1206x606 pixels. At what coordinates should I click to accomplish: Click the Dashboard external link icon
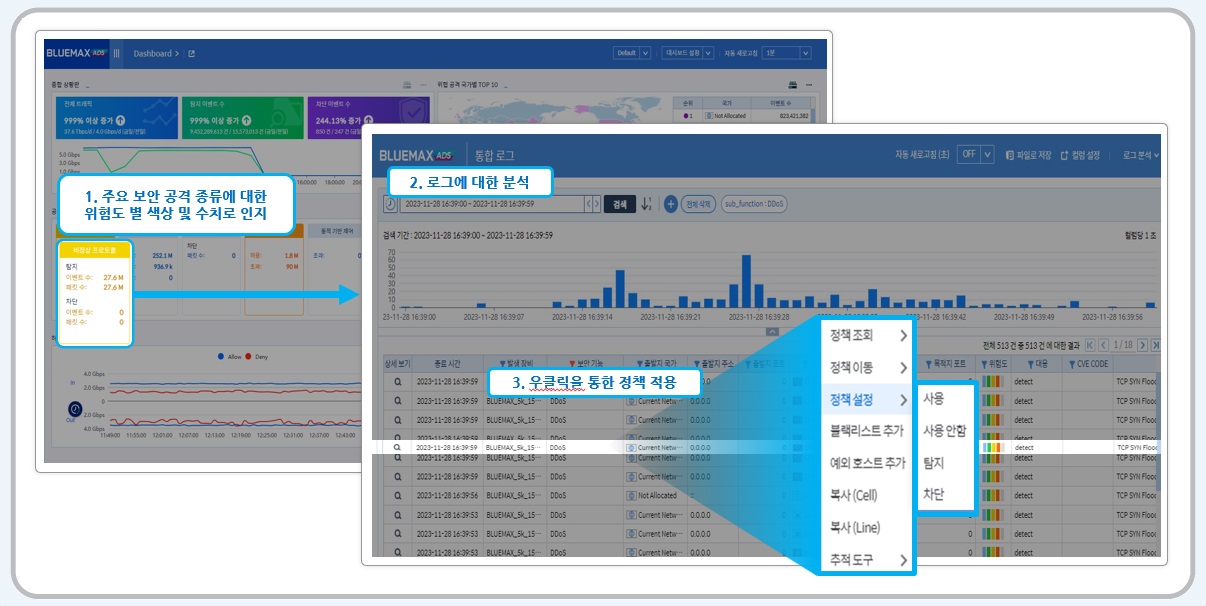coord(192,53)
